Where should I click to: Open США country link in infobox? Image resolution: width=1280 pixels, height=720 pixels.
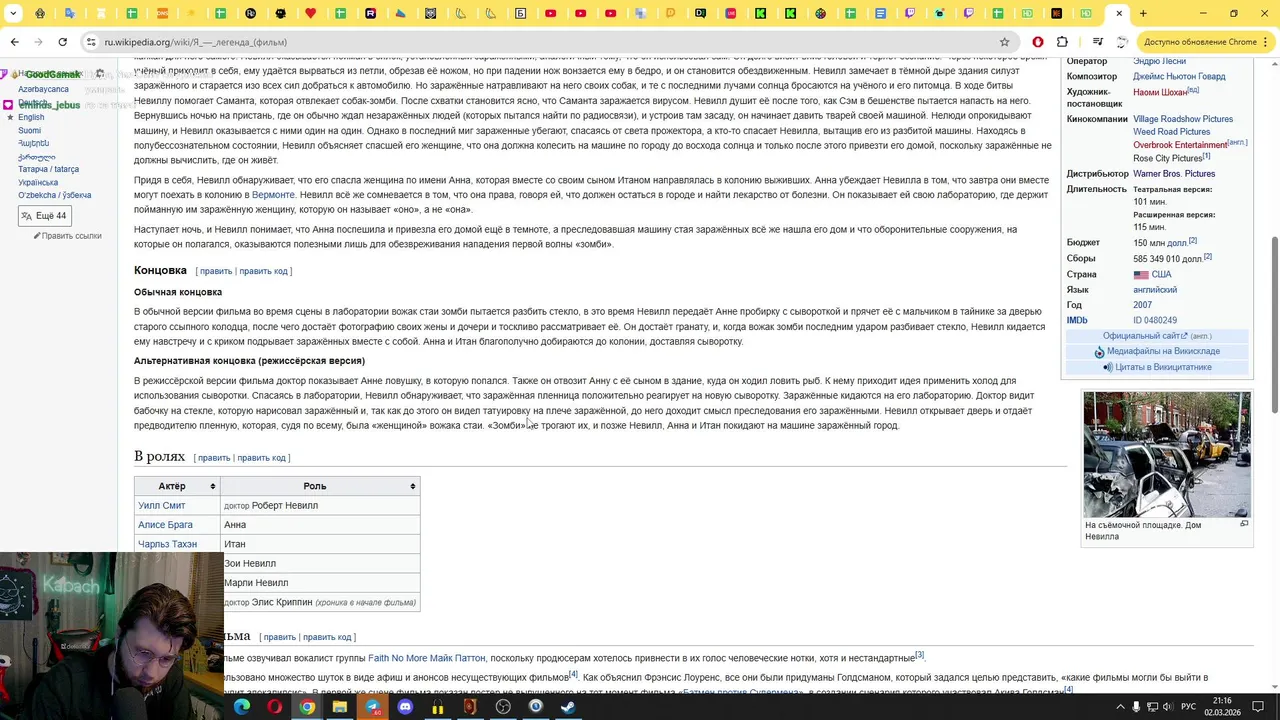coord(1161,274)
